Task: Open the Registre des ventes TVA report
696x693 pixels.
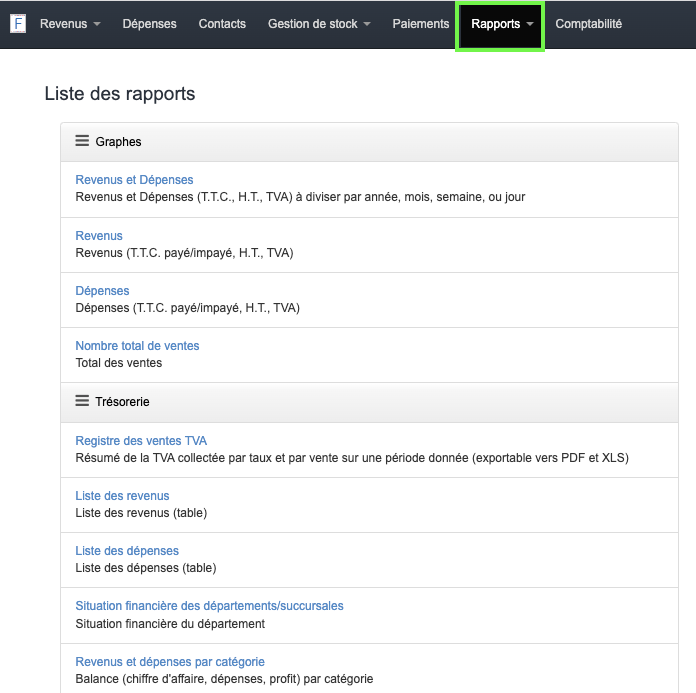Action: coord(141,441)
